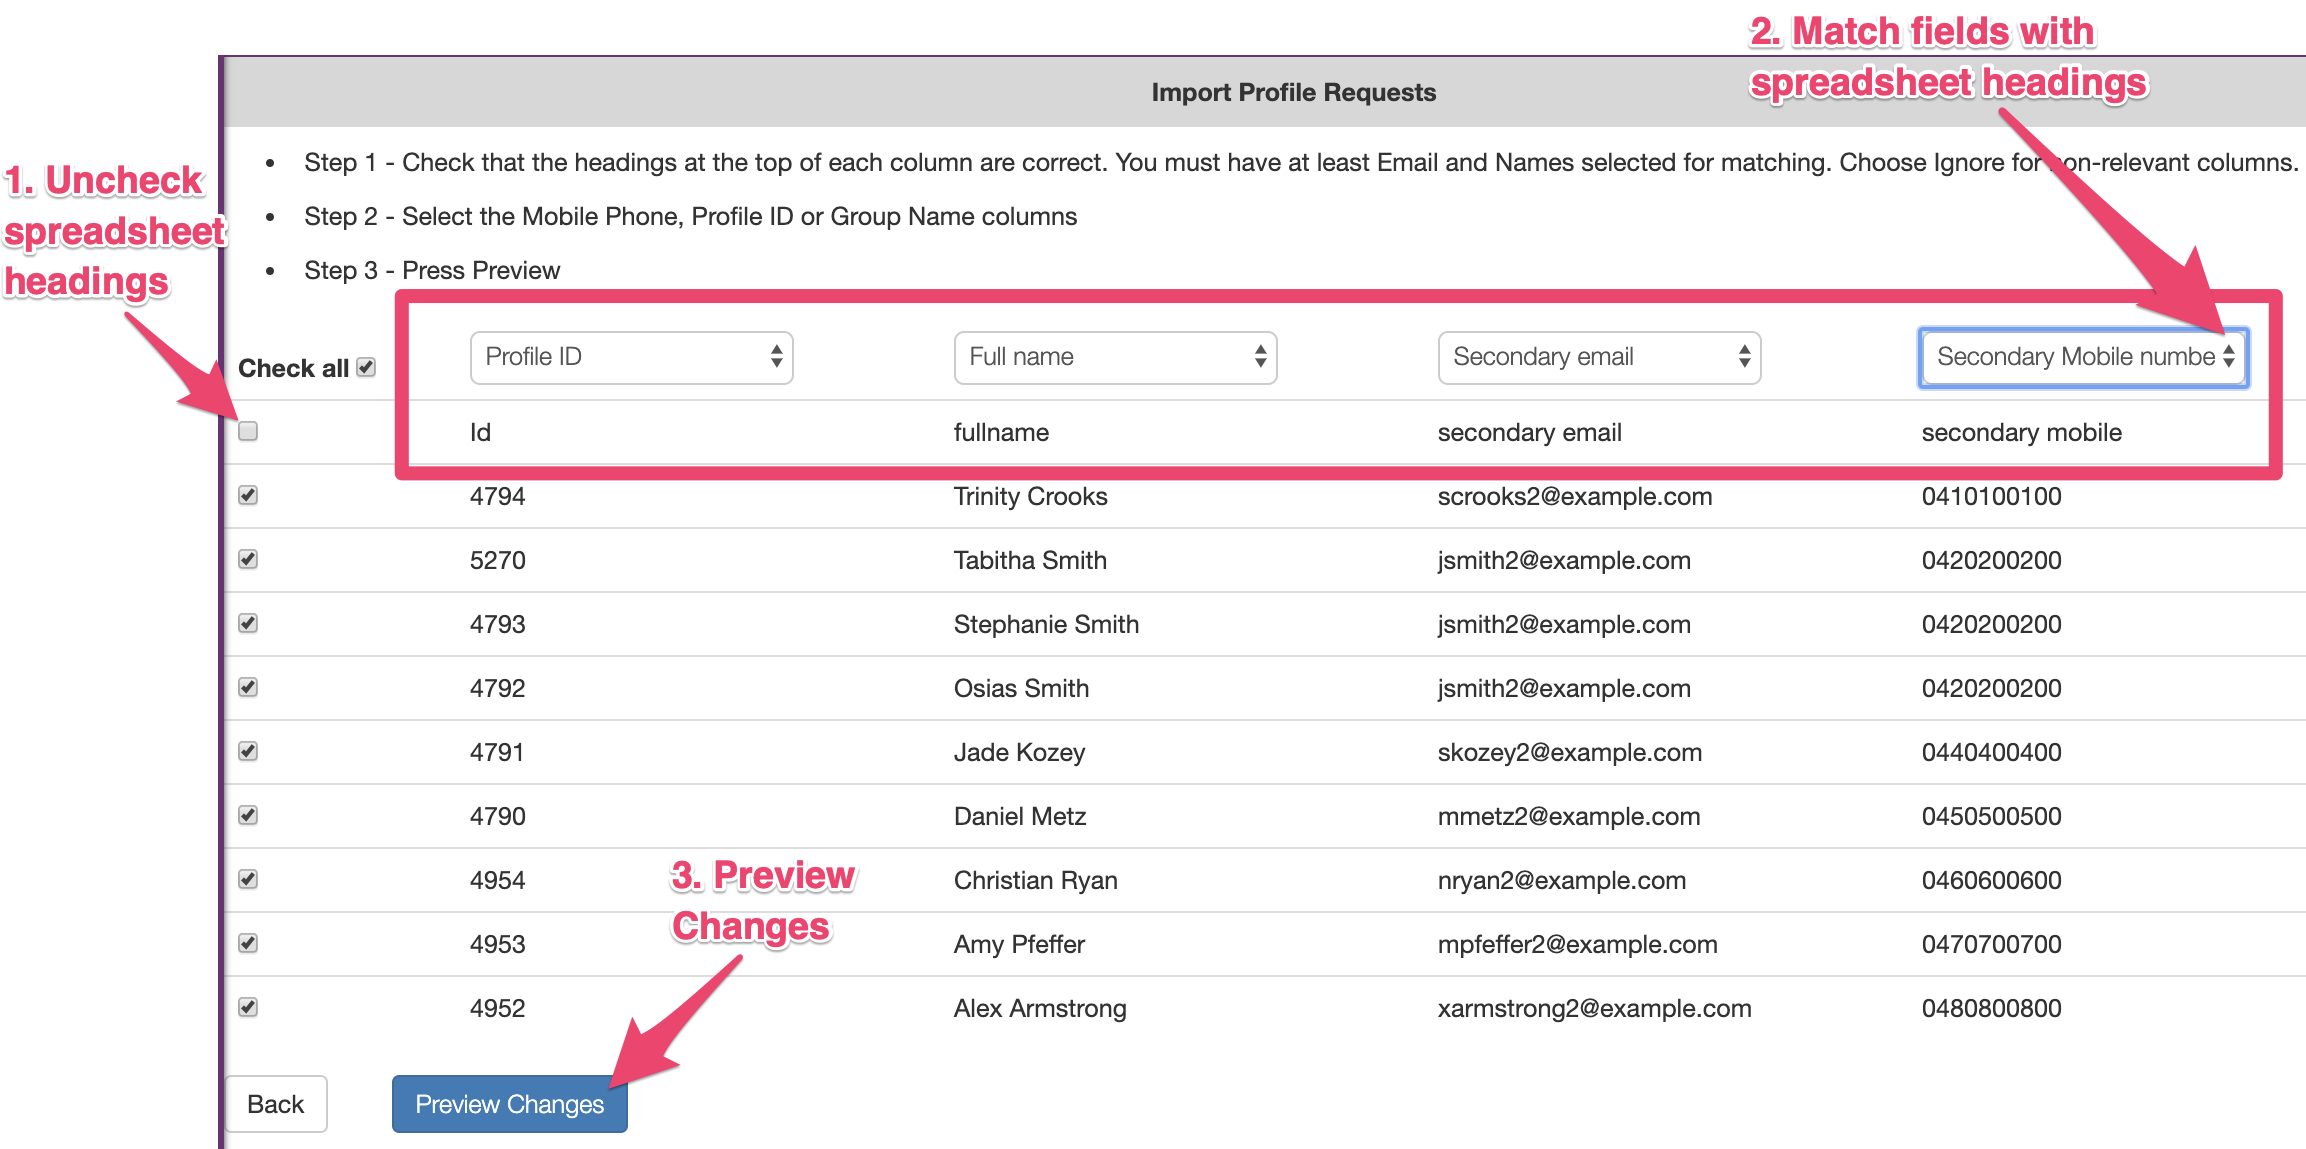The image size is (2306, 1149).
Task: Uncheck the Osias Smith row checkbox
Action: tap(248, 687)
